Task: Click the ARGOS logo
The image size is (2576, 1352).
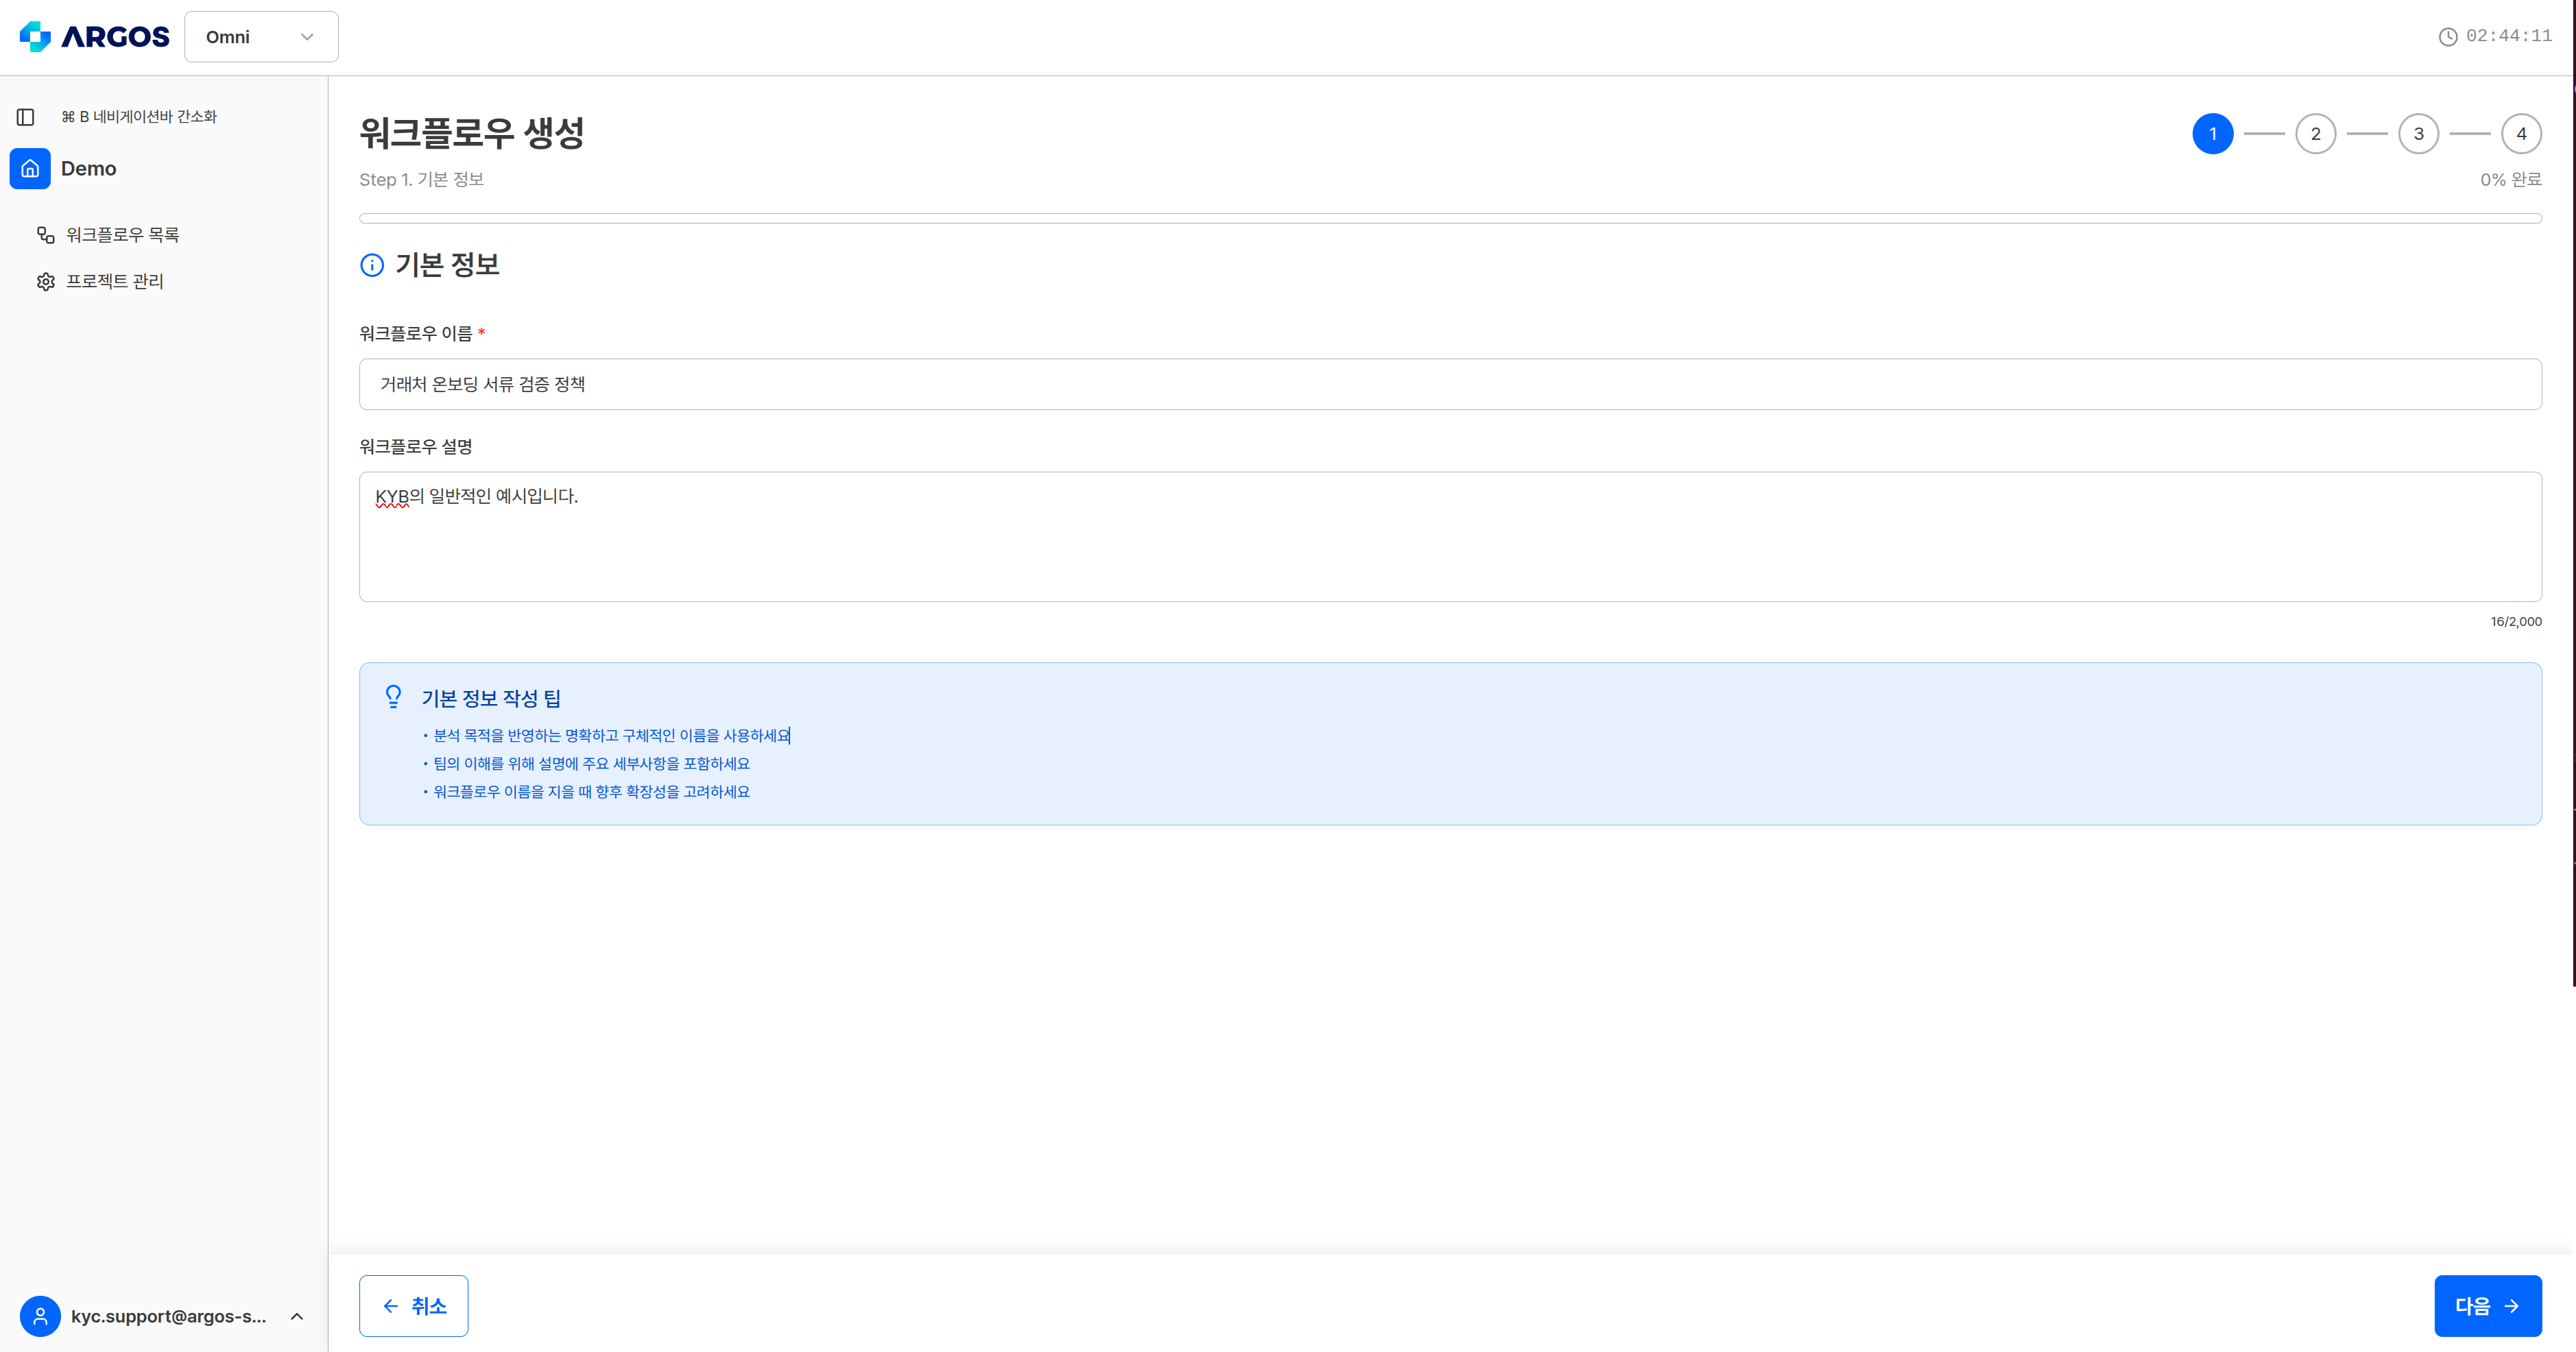Action: coord(94,37)
